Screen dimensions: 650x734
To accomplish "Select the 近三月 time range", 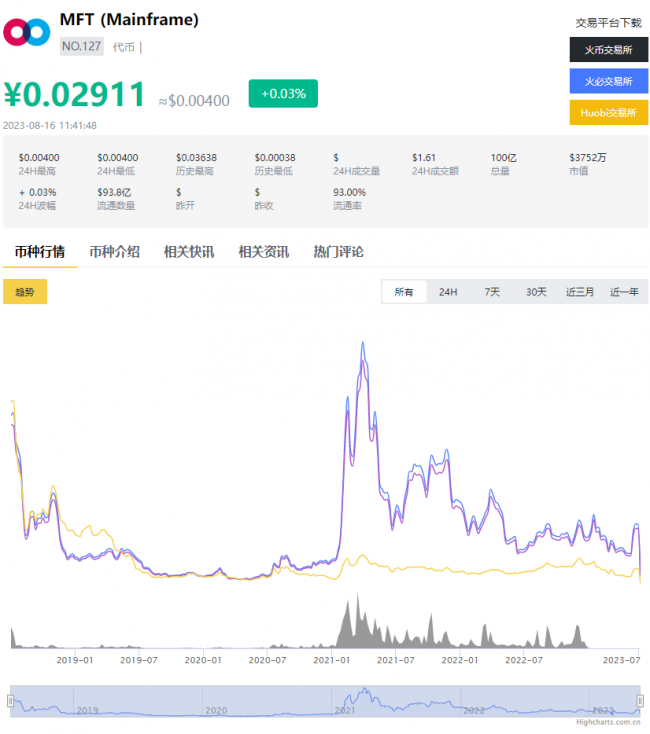I will coord(580,292).
